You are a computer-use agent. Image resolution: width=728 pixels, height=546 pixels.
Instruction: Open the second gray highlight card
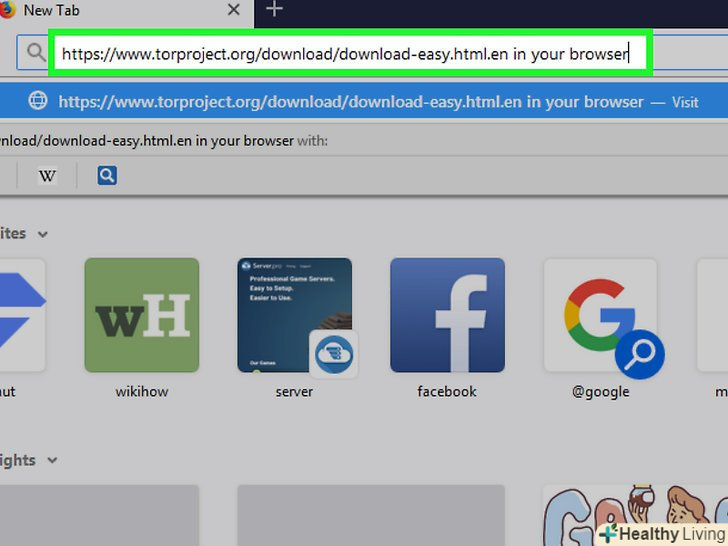pyautogui.click(x=371, y=515)
